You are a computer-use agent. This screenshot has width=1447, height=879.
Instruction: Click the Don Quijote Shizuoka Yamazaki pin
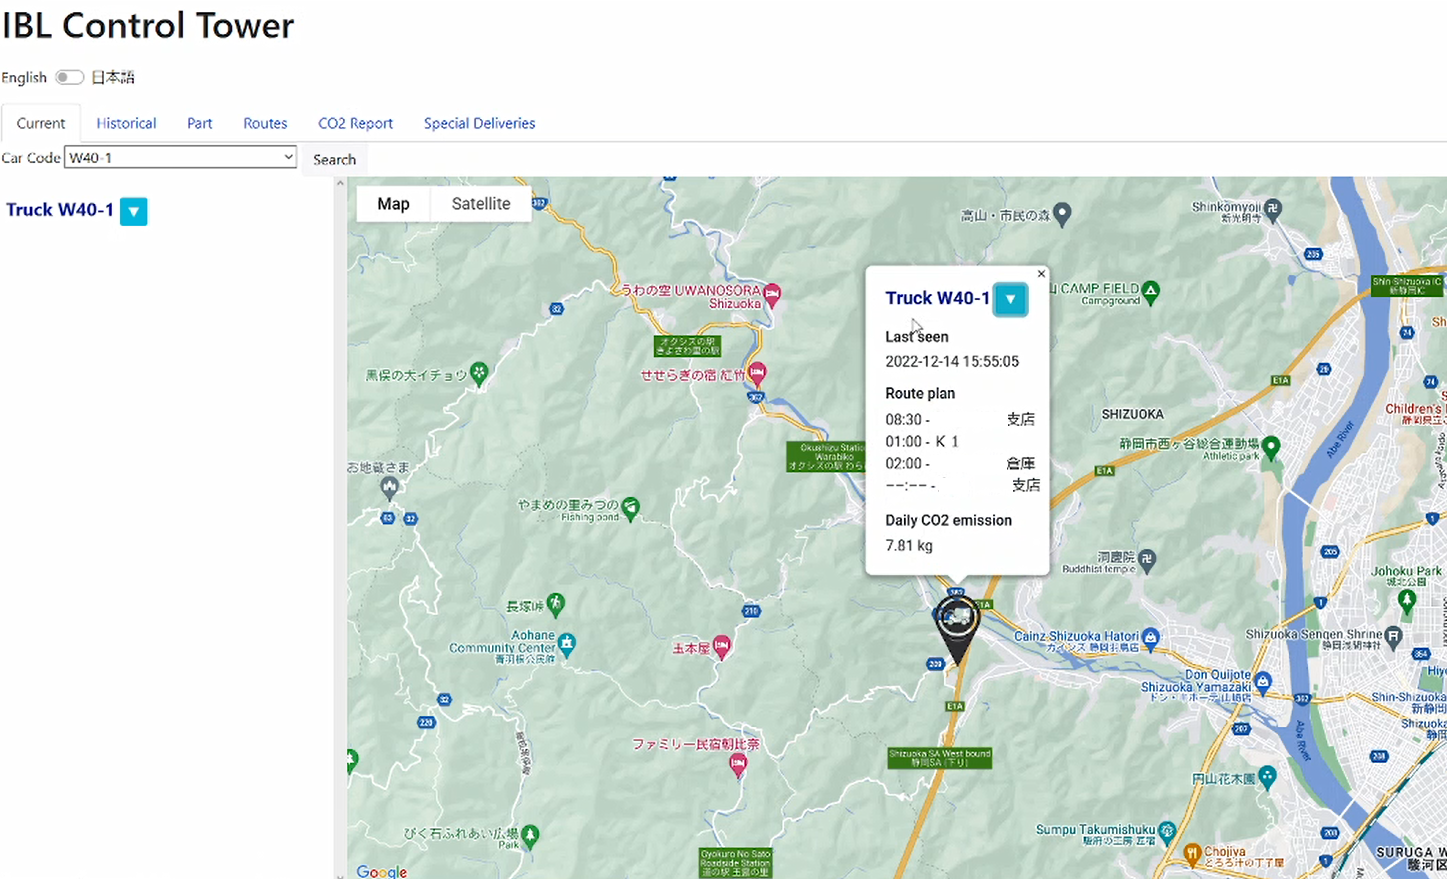click(x=1263, y=681)
